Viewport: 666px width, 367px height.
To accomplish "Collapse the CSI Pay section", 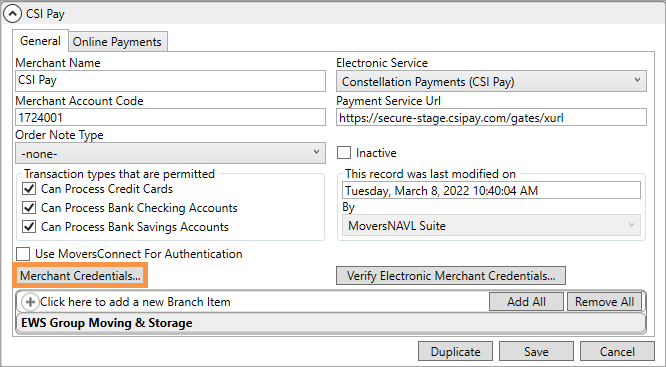I will 12,14.
